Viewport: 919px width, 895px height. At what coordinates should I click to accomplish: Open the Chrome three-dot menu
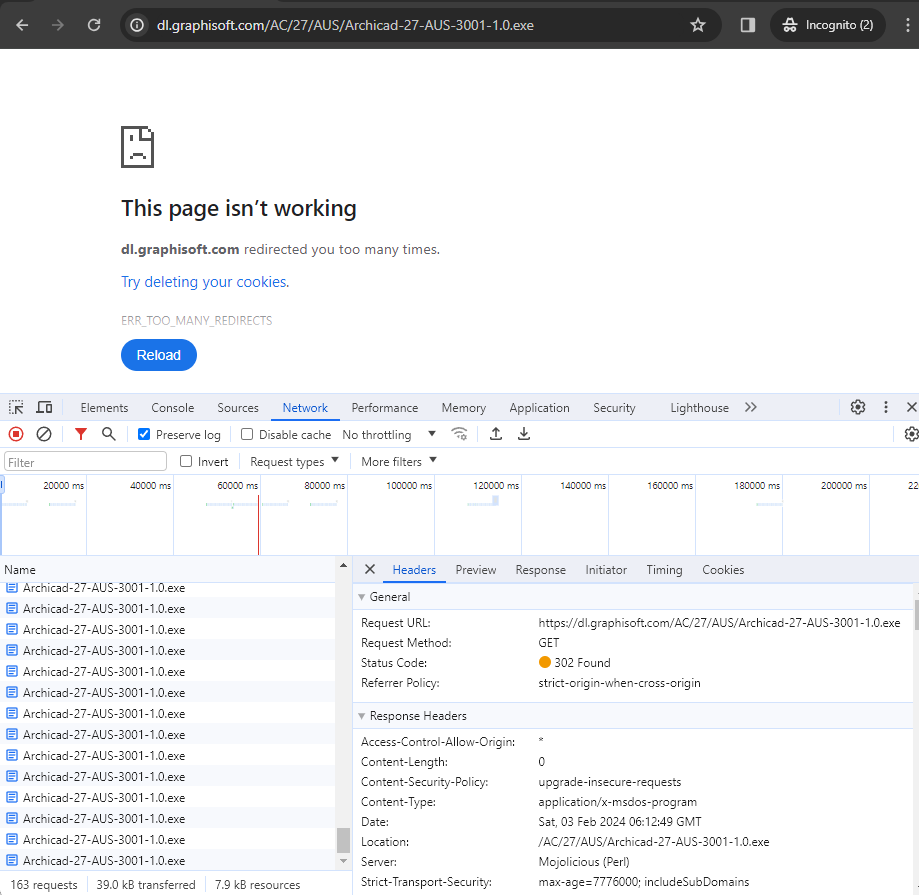(x=907, y=25)
